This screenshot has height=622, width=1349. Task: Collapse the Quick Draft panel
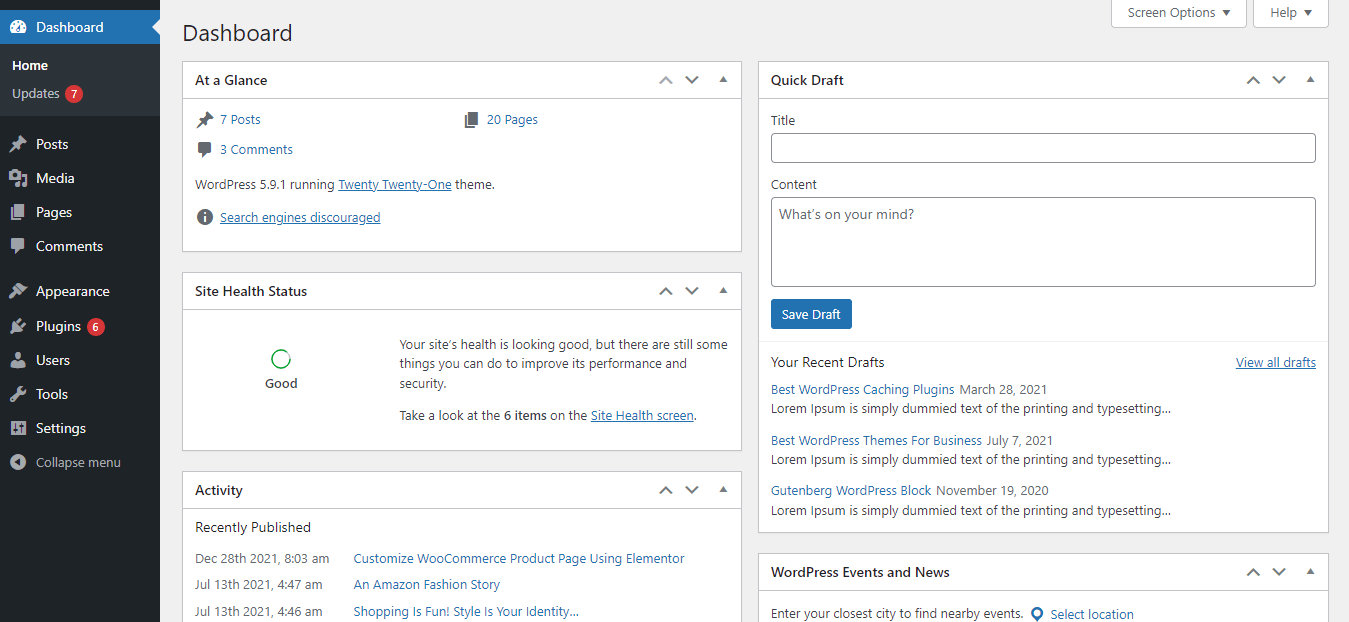point(1310,80)
